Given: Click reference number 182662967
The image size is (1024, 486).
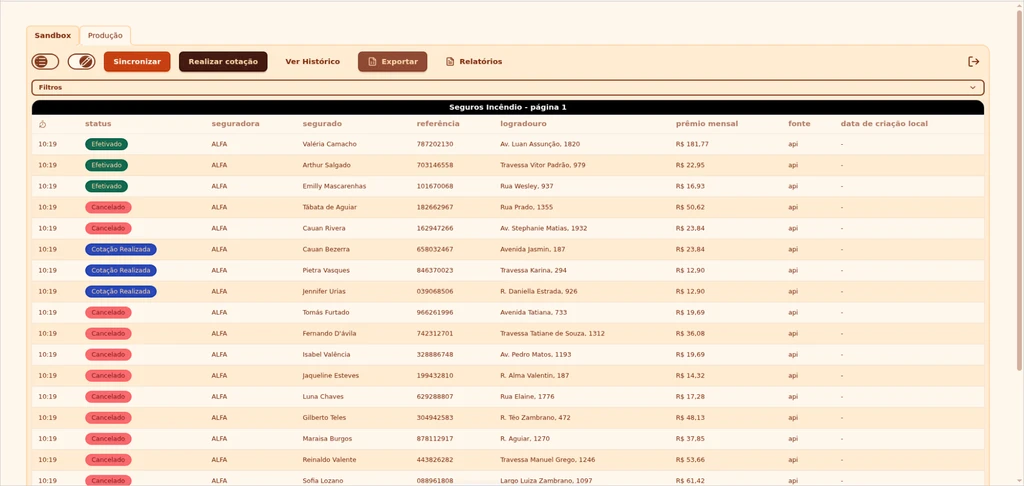Looking at the screenshot, I should click(x=435, y=207).
